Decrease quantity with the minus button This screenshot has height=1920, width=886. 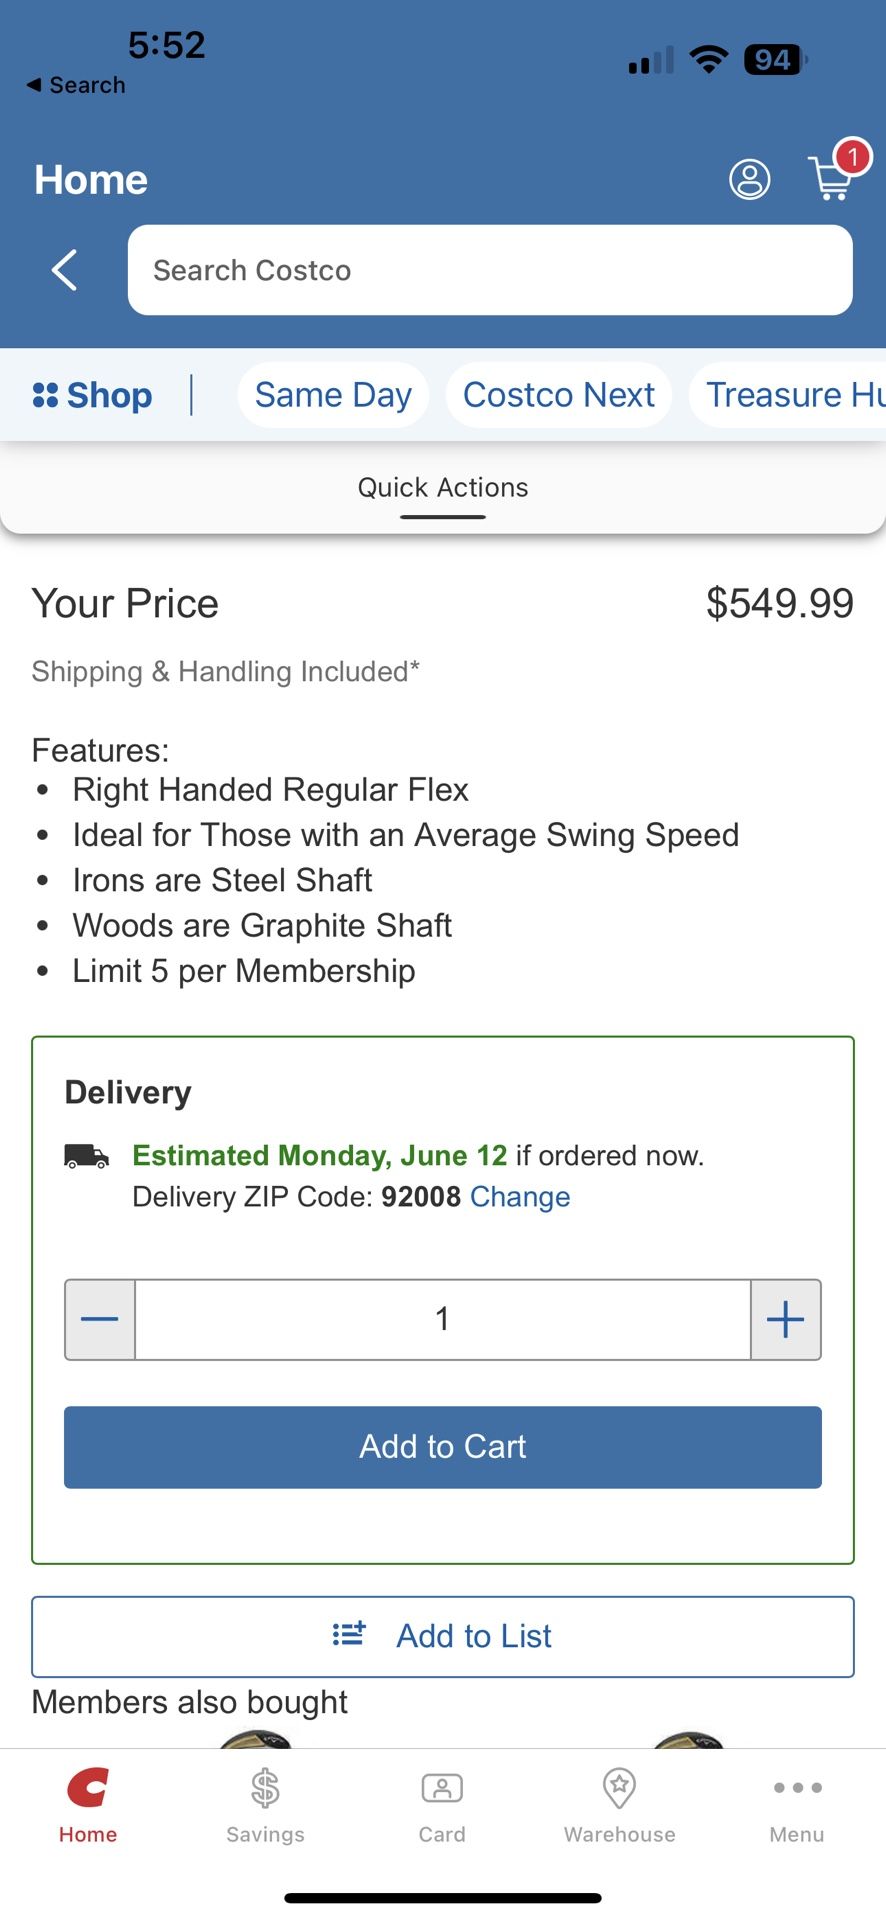[100, 1320]
